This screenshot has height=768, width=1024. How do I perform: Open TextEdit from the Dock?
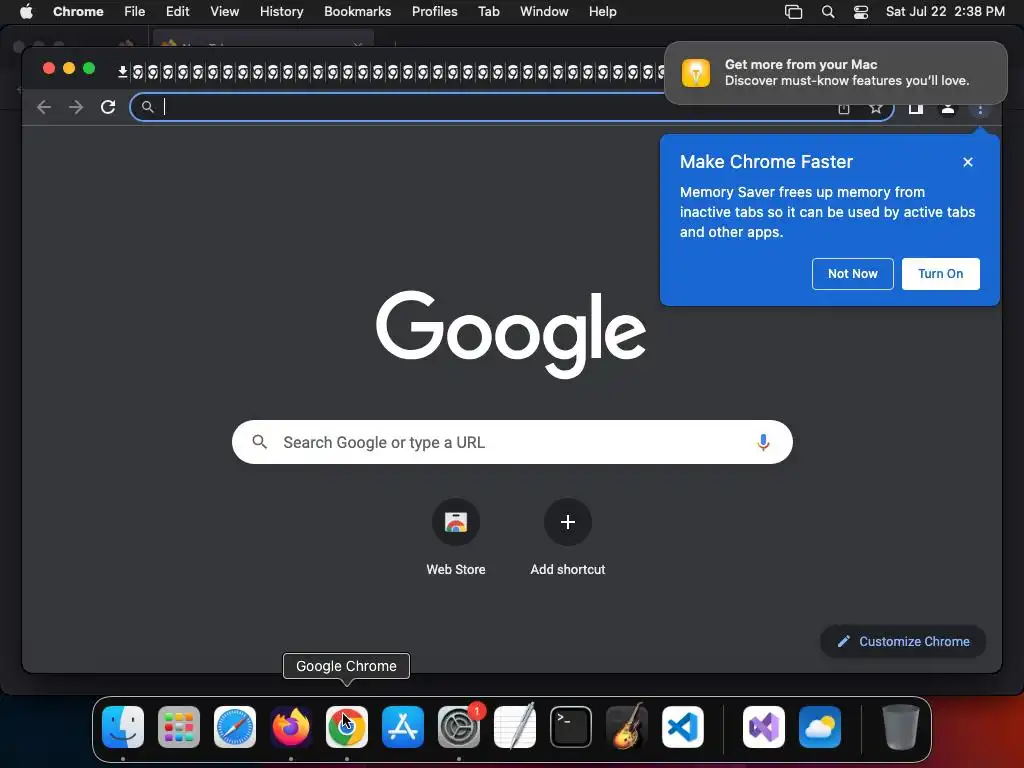(x=515, y=727)
